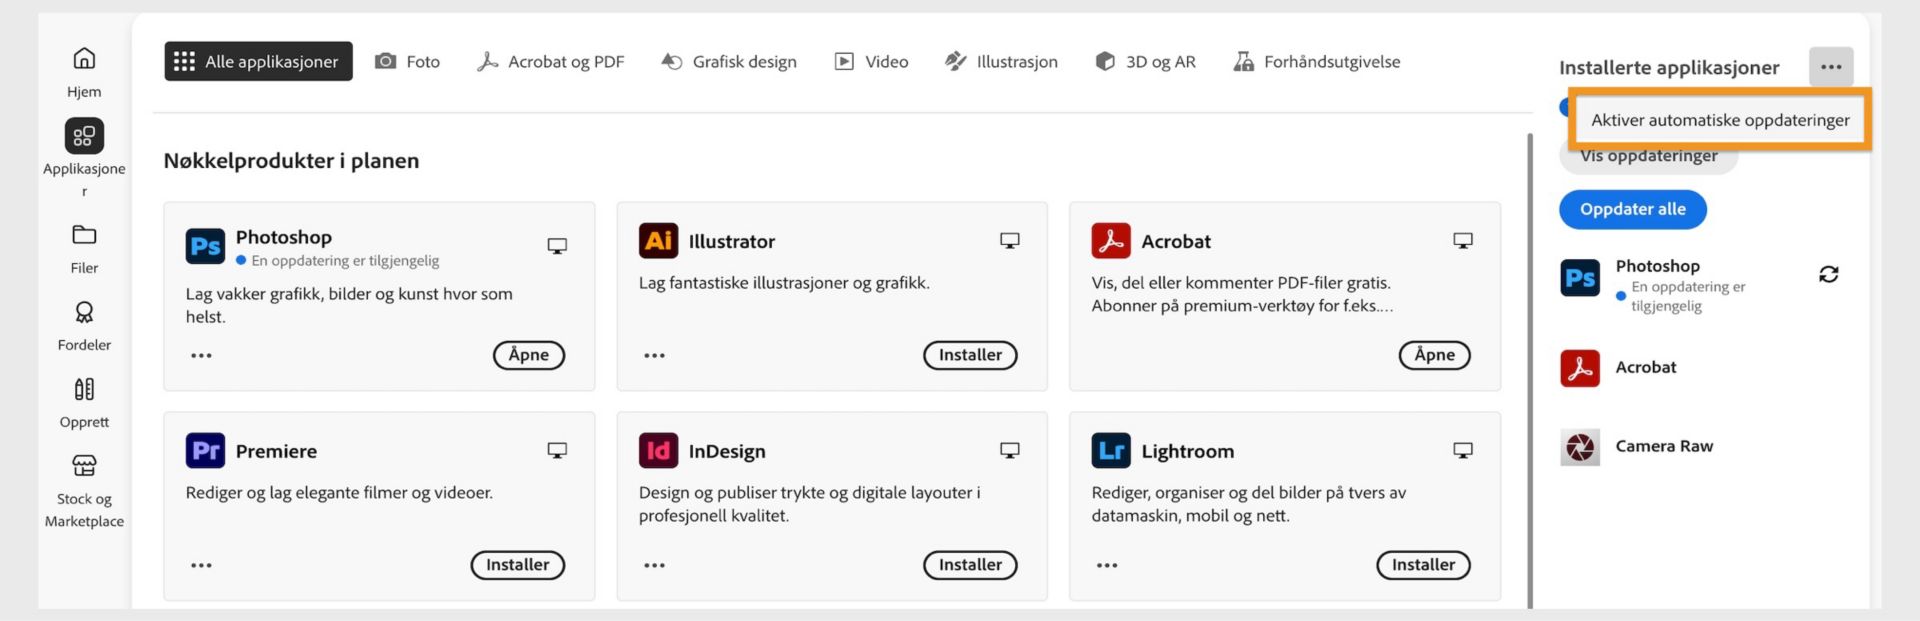Open Stock og Marketplace
The height and width of the screenshot is (621, 1920).
(x=84, y=490)
